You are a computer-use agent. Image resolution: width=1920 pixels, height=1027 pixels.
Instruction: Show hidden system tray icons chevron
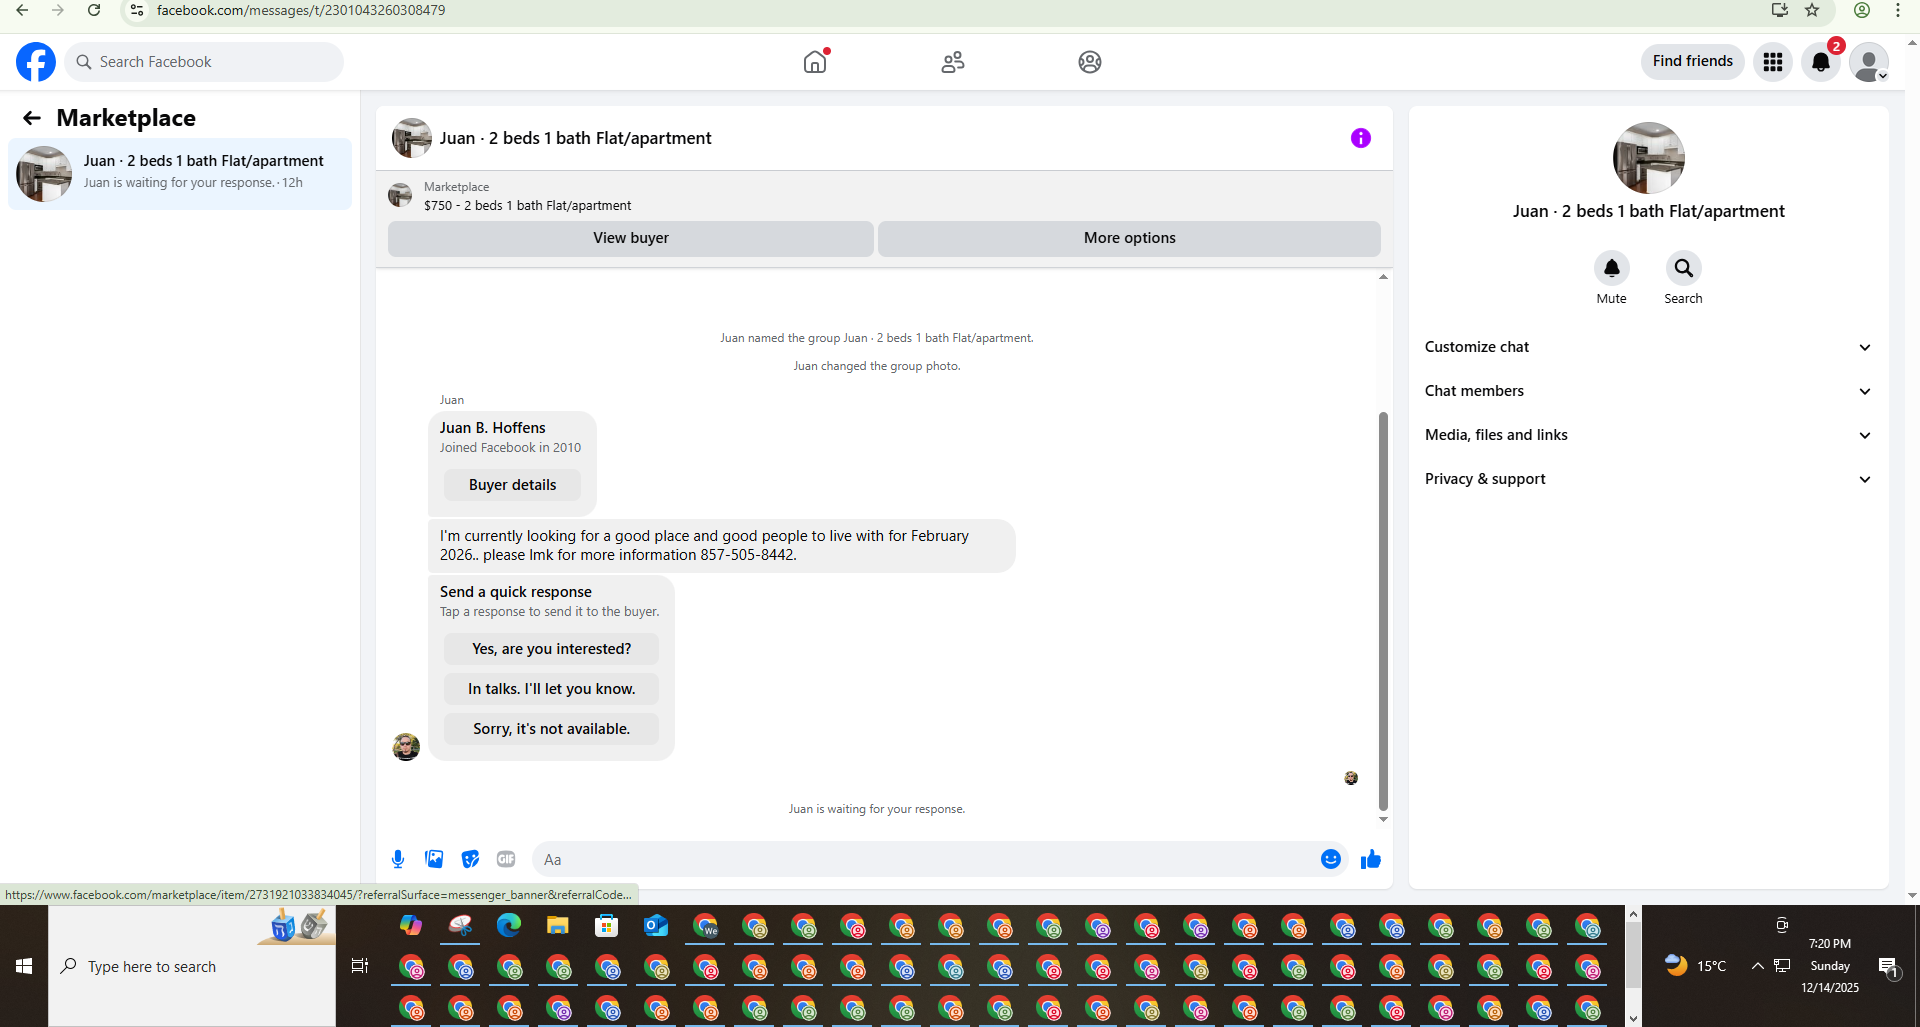click(1757, 966)
